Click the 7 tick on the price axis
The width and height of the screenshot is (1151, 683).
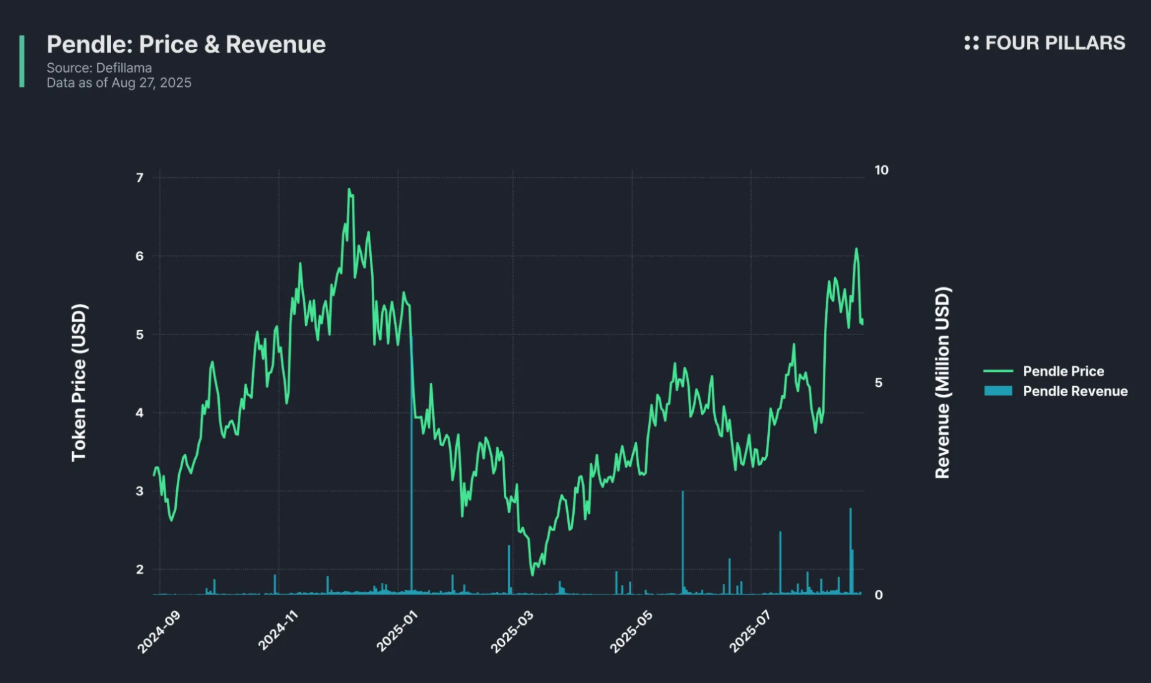139,178
